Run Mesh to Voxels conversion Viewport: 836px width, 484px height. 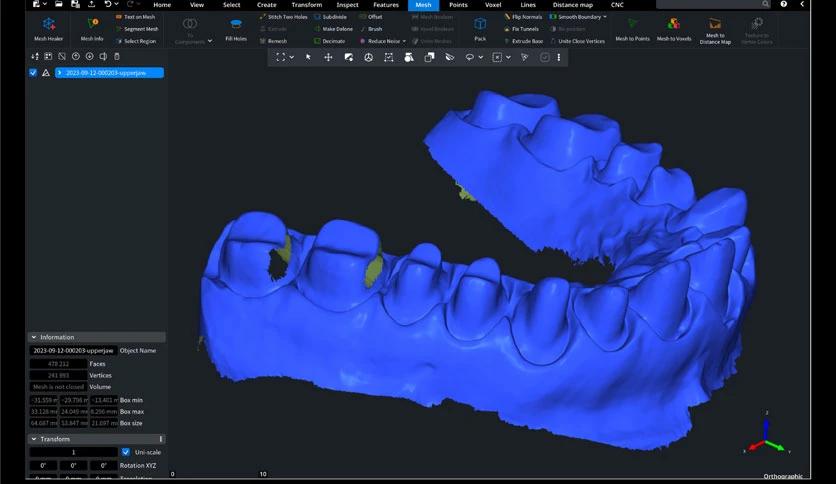point(674,29)
